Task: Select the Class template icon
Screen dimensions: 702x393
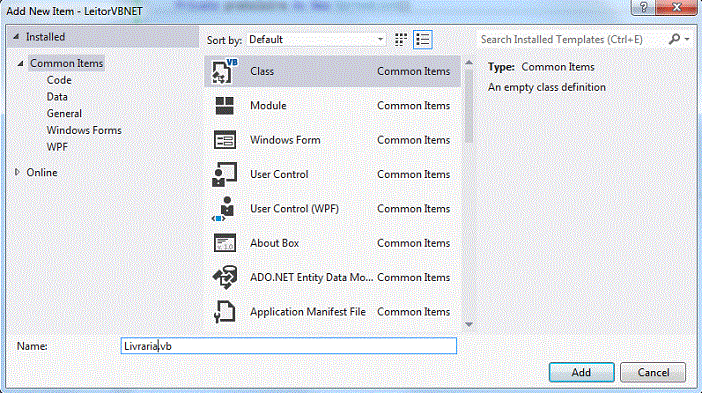Action: tap(224, 72)
